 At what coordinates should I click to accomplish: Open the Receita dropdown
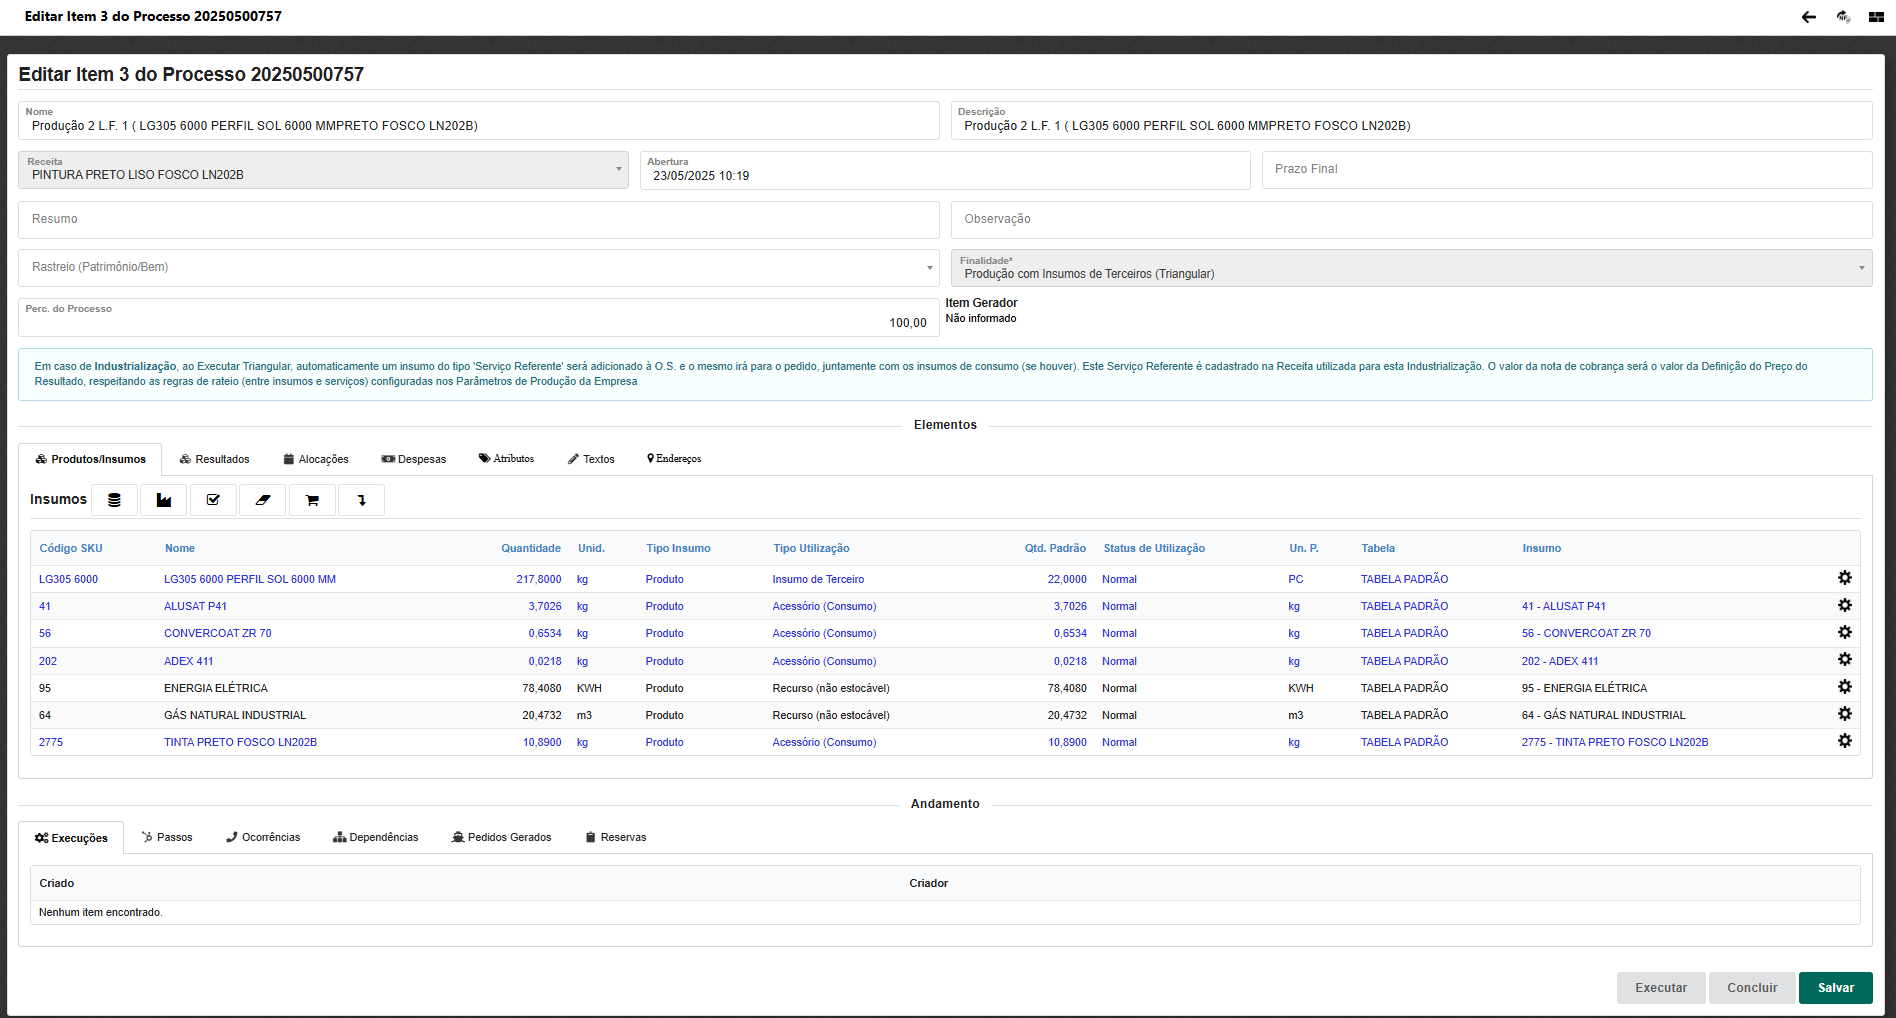click(323, 170)
